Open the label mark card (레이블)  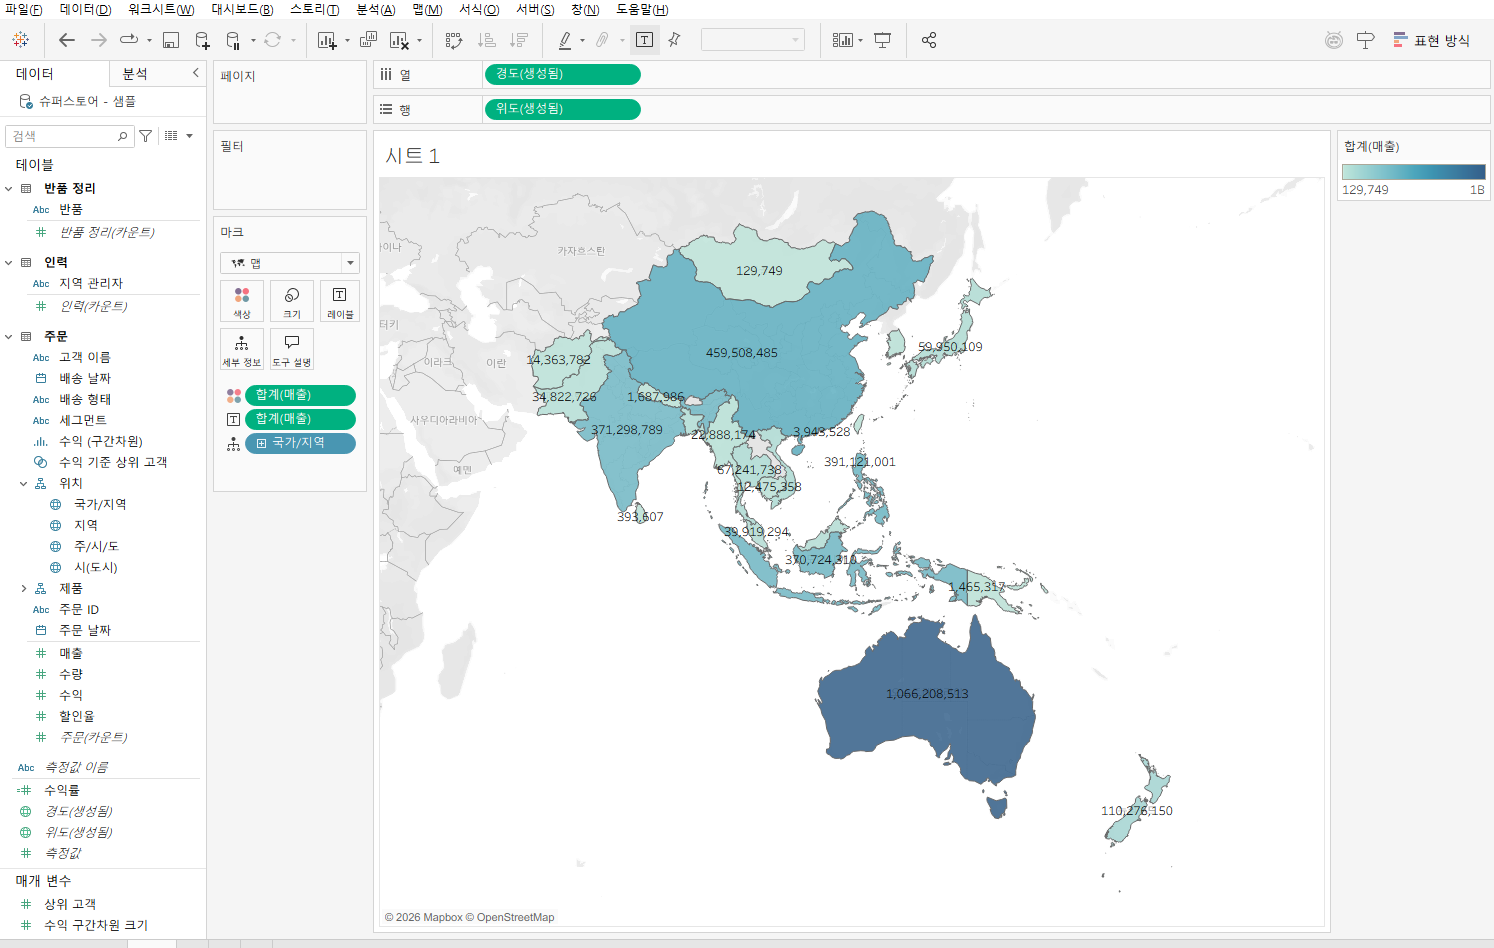click(340, 301)
